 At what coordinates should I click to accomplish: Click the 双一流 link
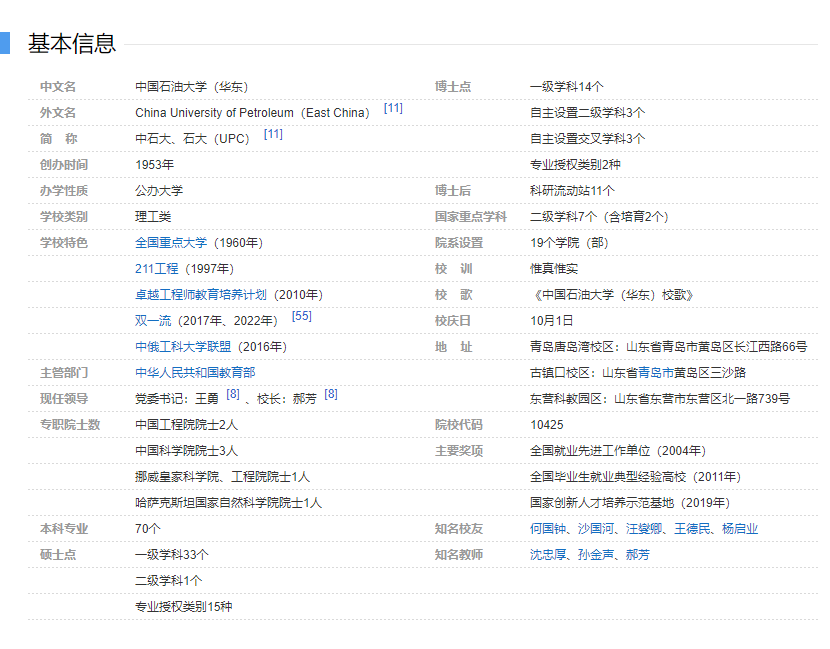point(152,321)
